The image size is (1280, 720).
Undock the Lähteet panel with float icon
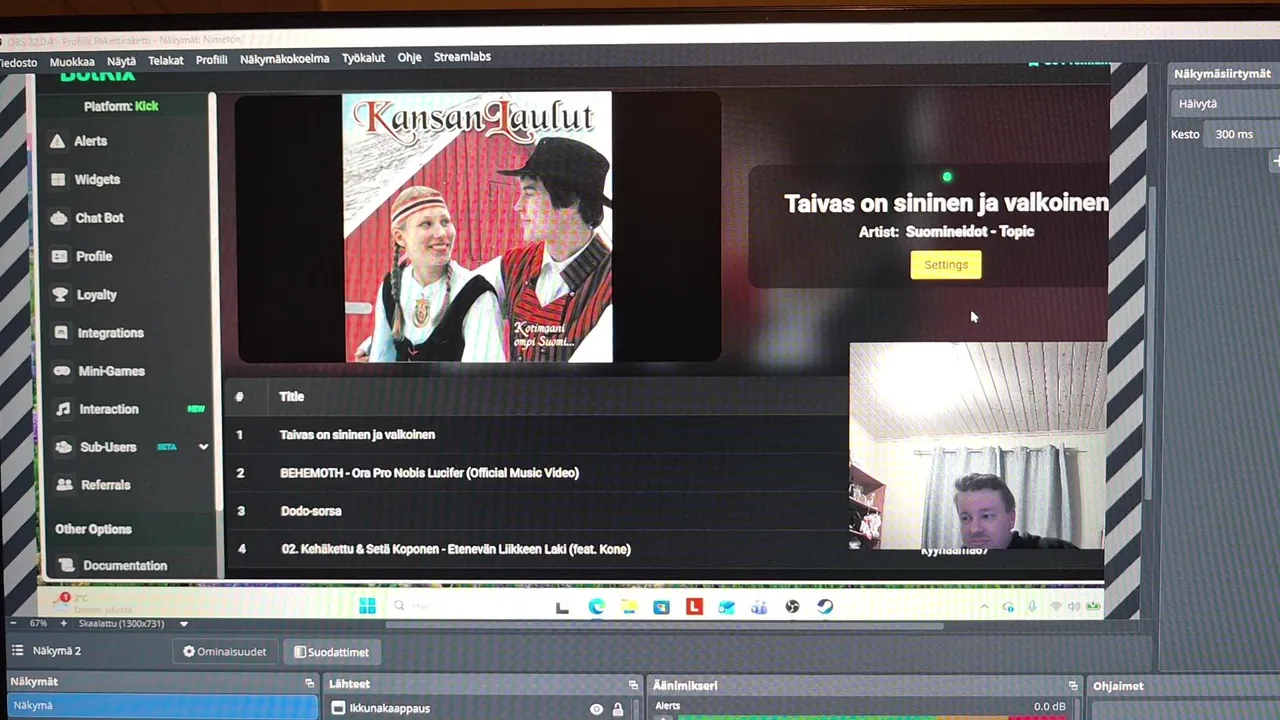tap(633, 685)
